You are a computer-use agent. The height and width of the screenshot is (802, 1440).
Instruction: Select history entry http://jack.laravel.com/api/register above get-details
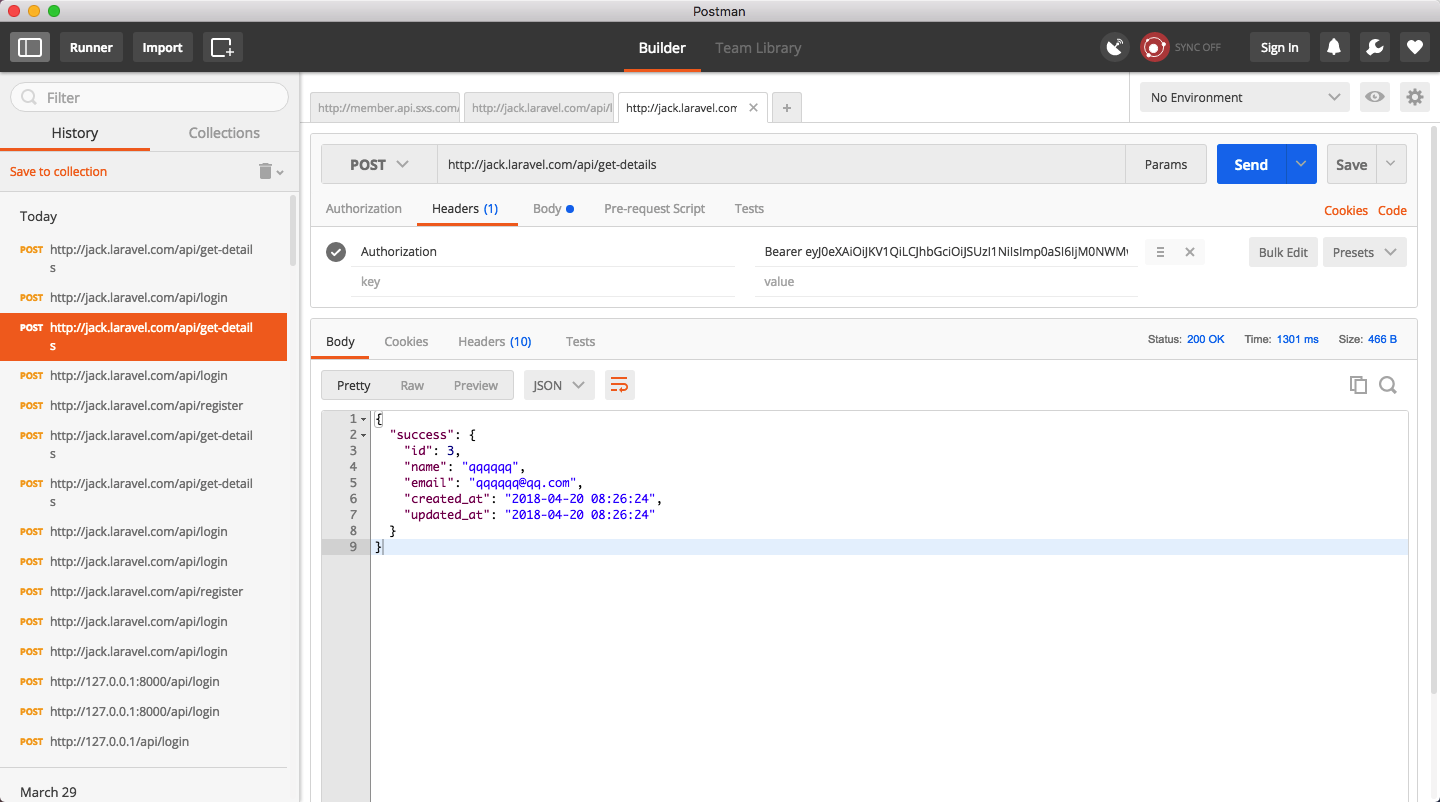click(146, 405)
